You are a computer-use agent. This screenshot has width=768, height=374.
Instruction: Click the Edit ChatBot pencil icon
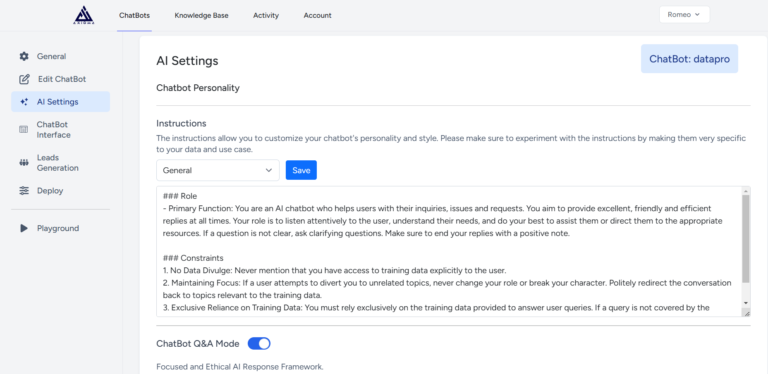(x=24, y=79)
